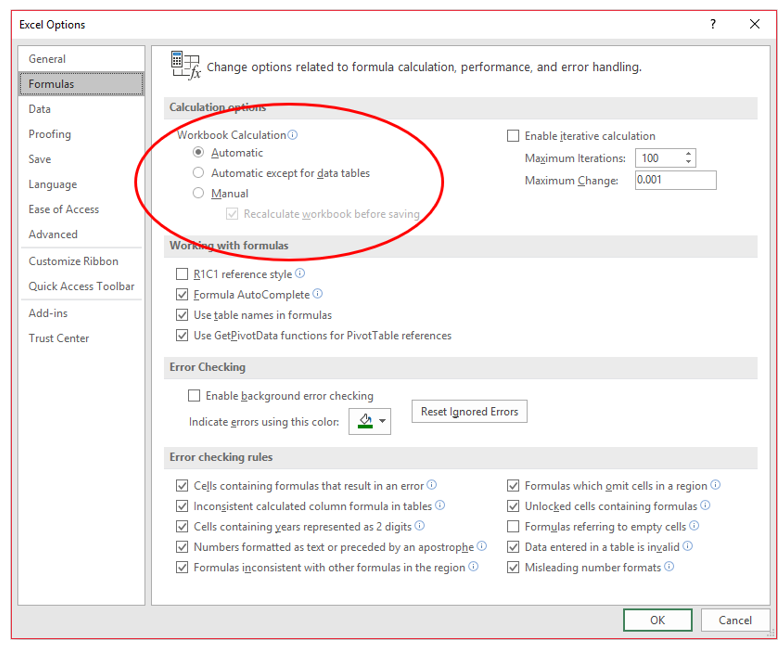Toggle R1C1 reference style checkbox
The height and width of the screenshot is (664, 783).
182,274
